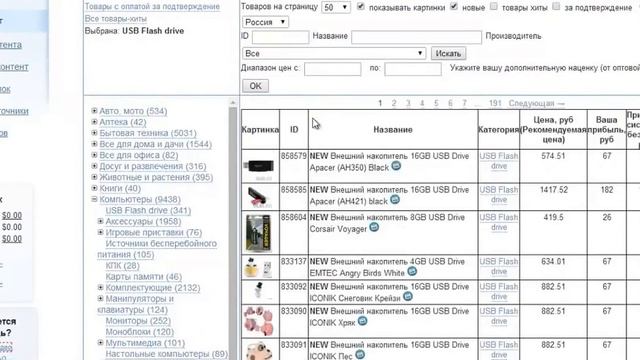Expand 'Аксессуары (1958)' subcategory
The width and height of the screenshot is (640, 360).
100,221
